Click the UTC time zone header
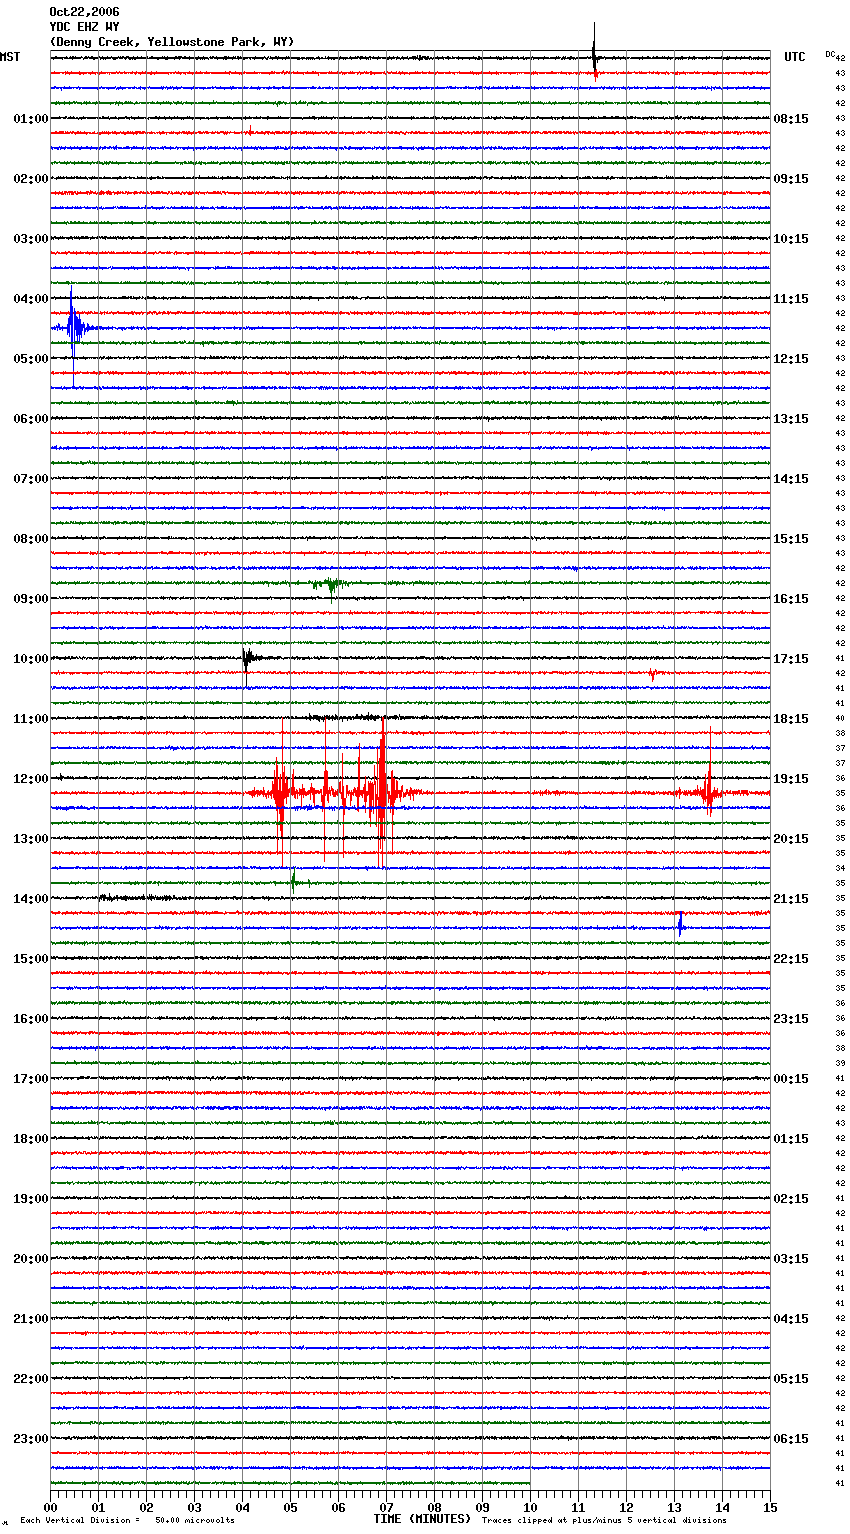Viewport: 850px width, 1534px height. [x=795, y=57]
